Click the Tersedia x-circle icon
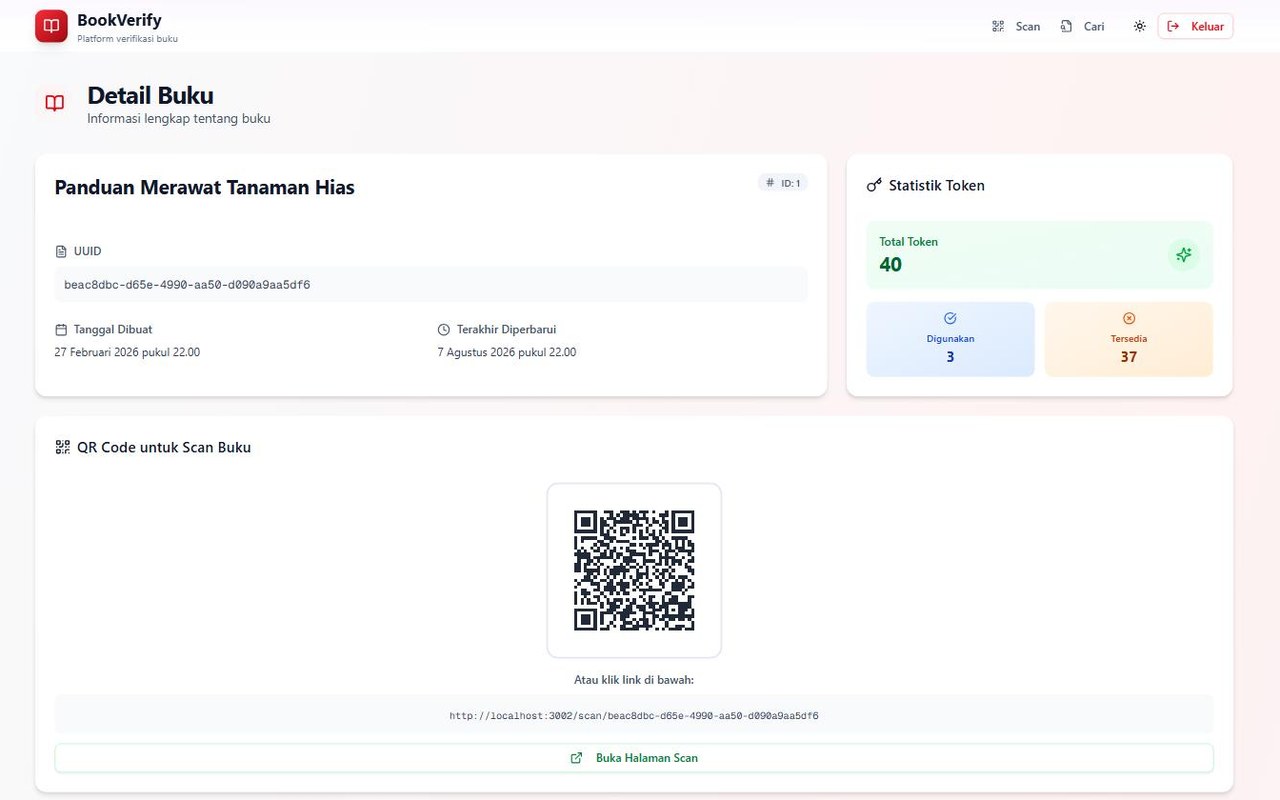 [1129, 318]
